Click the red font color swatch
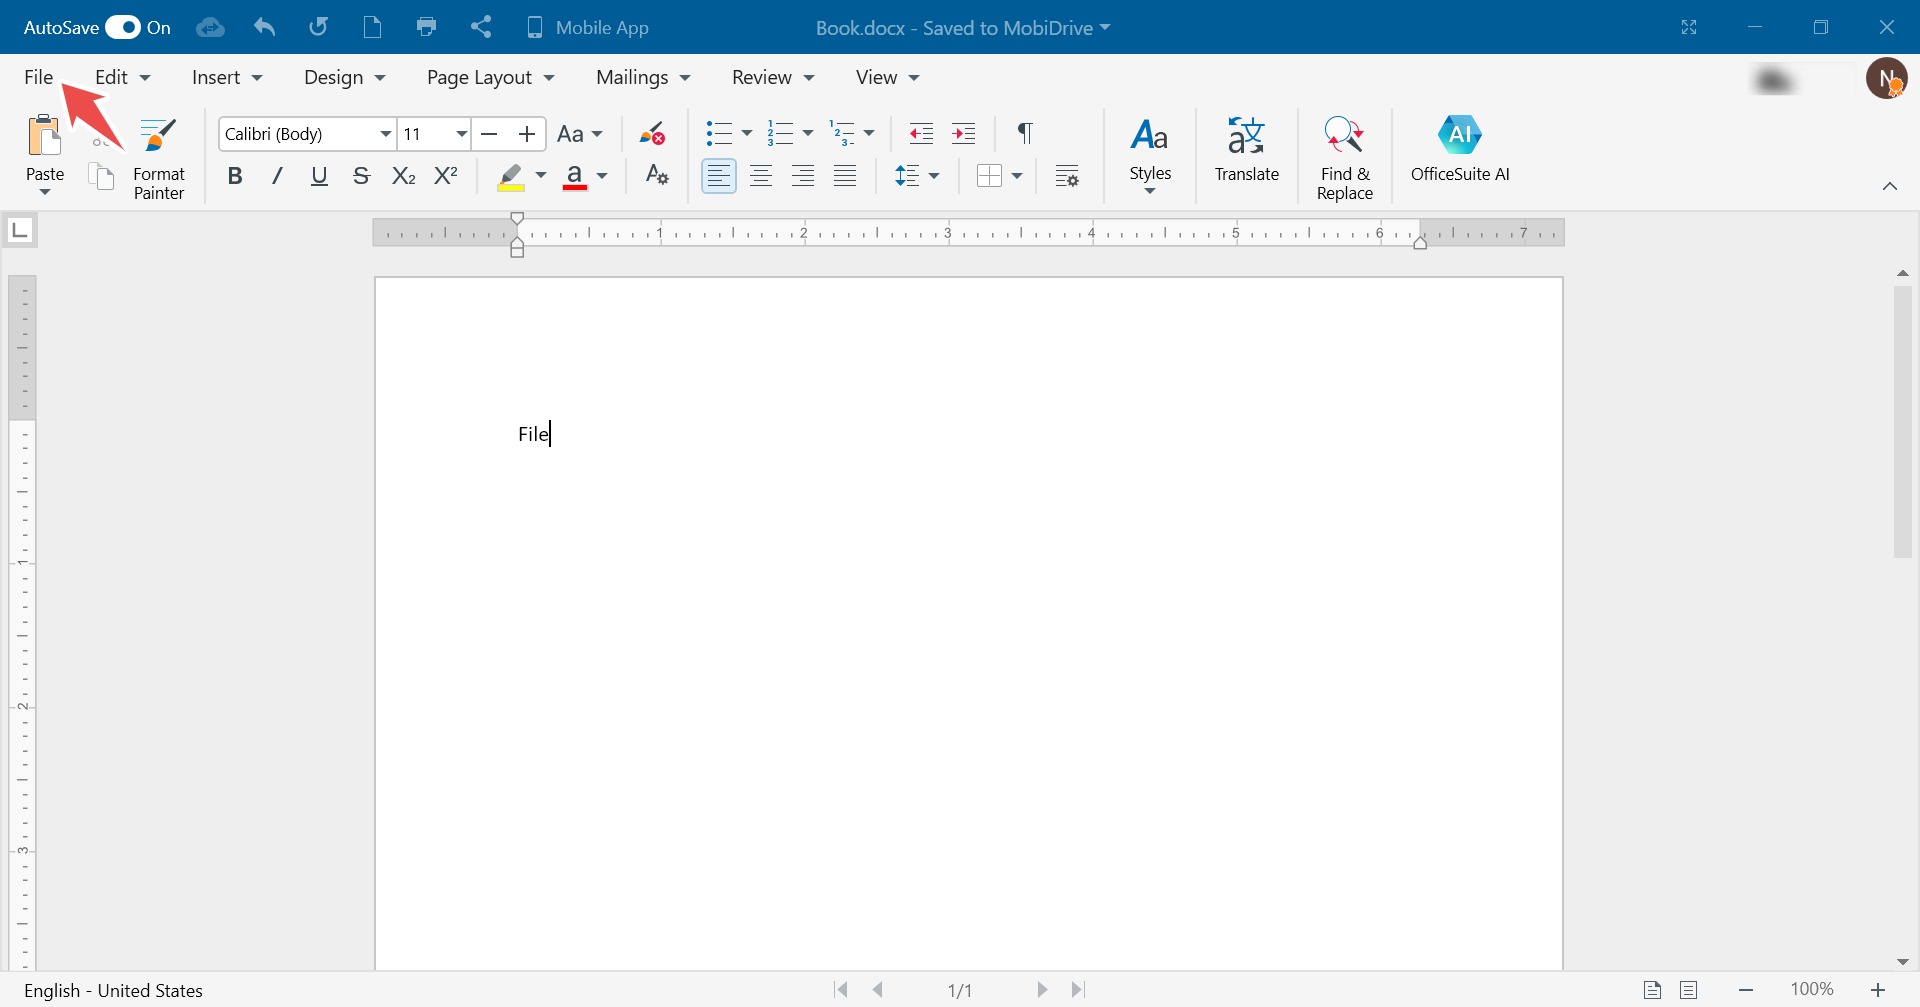The width and height of the screenshot is (1920, 1007). [575, 178]
